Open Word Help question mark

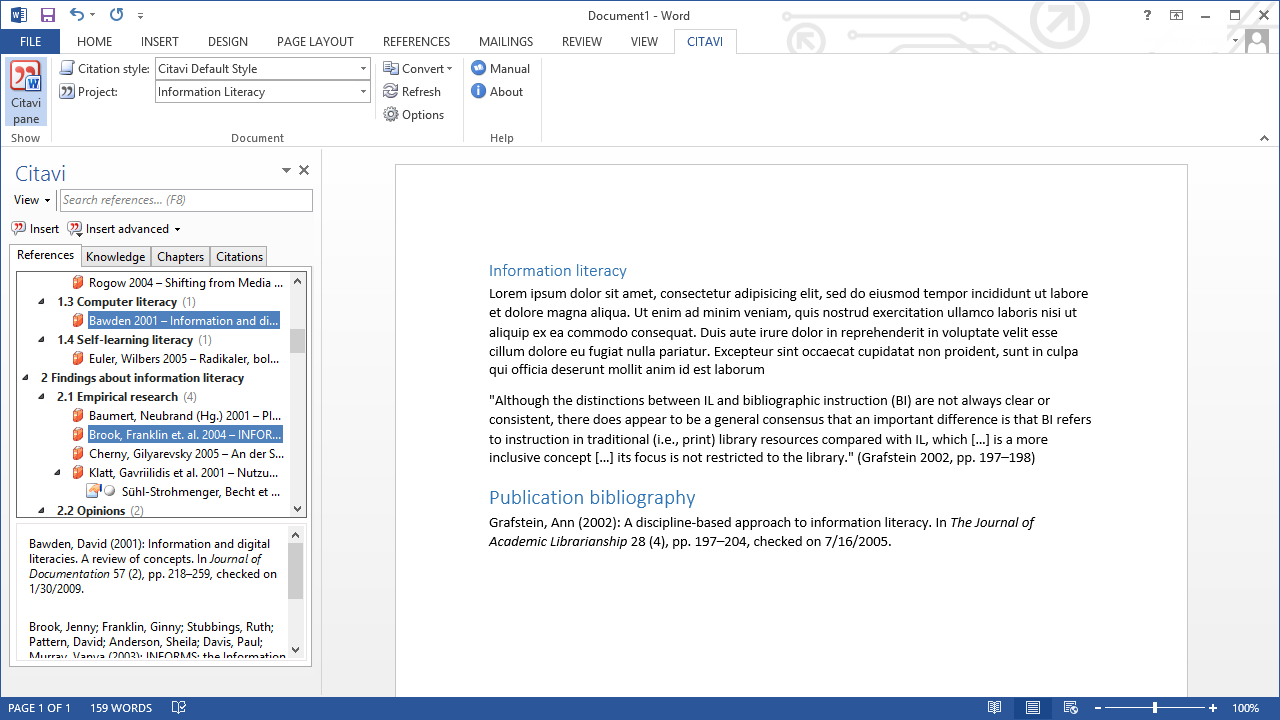coord(1147,15)
